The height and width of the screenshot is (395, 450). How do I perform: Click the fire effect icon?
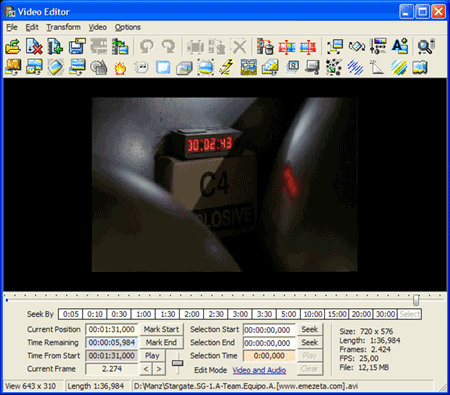(x=120, y=68)
